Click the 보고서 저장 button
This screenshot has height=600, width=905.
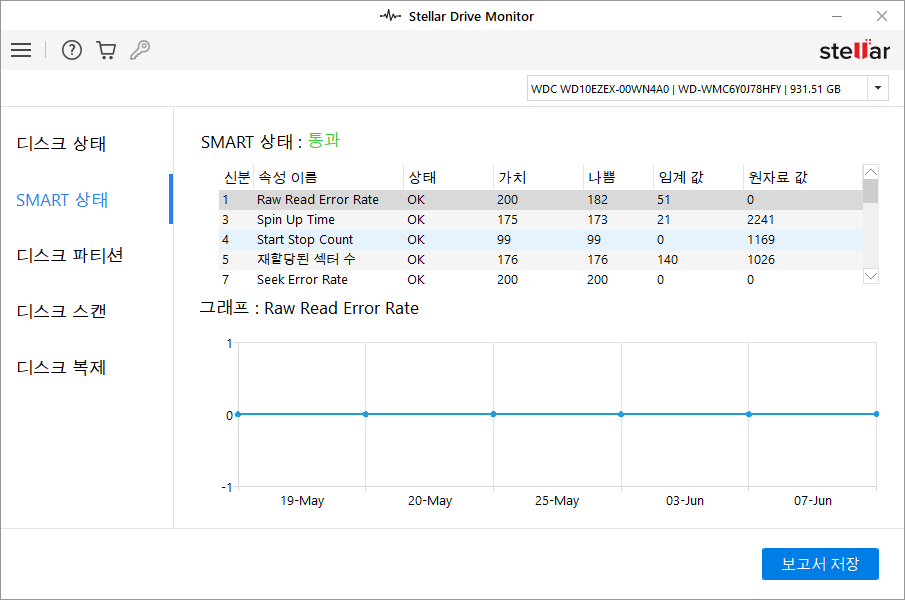(x=819, y=564)
